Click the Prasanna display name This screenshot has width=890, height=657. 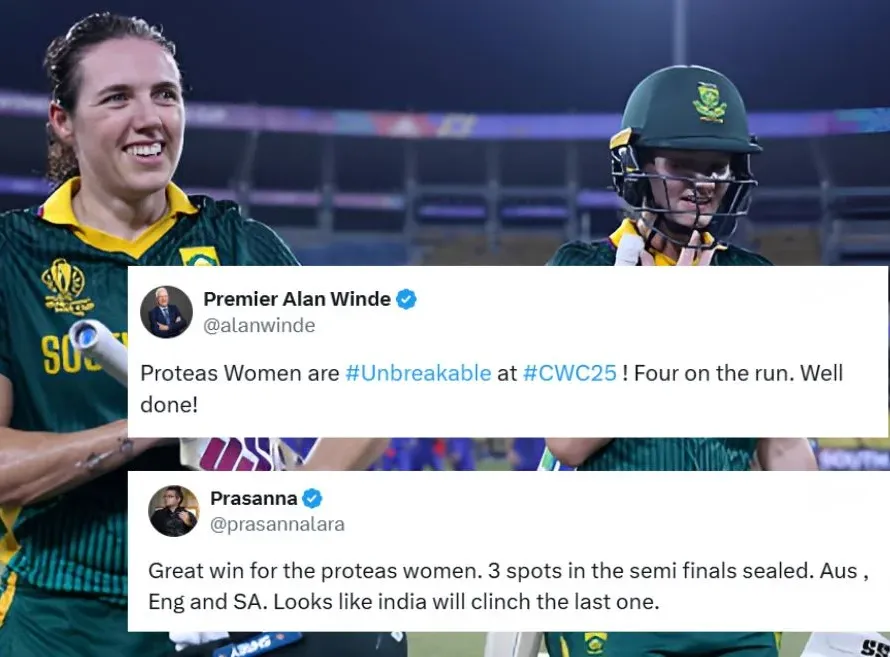click(254, 499)
